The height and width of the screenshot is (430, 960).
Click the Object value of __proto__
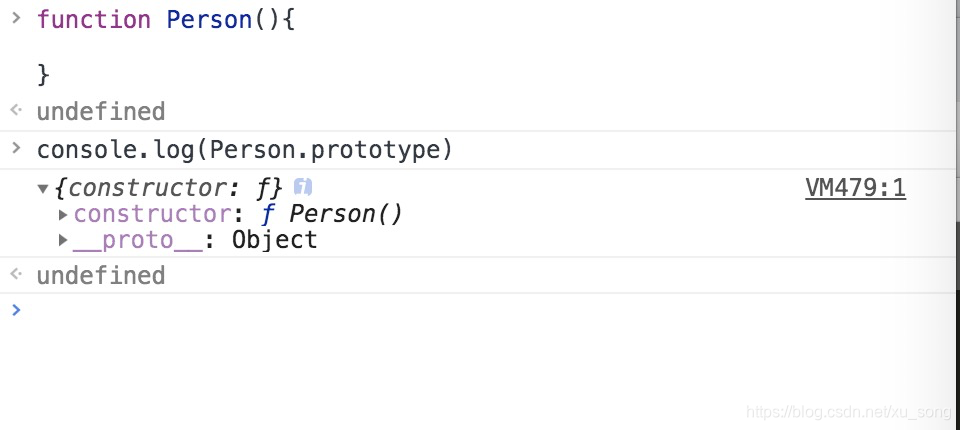pos(274,240)
